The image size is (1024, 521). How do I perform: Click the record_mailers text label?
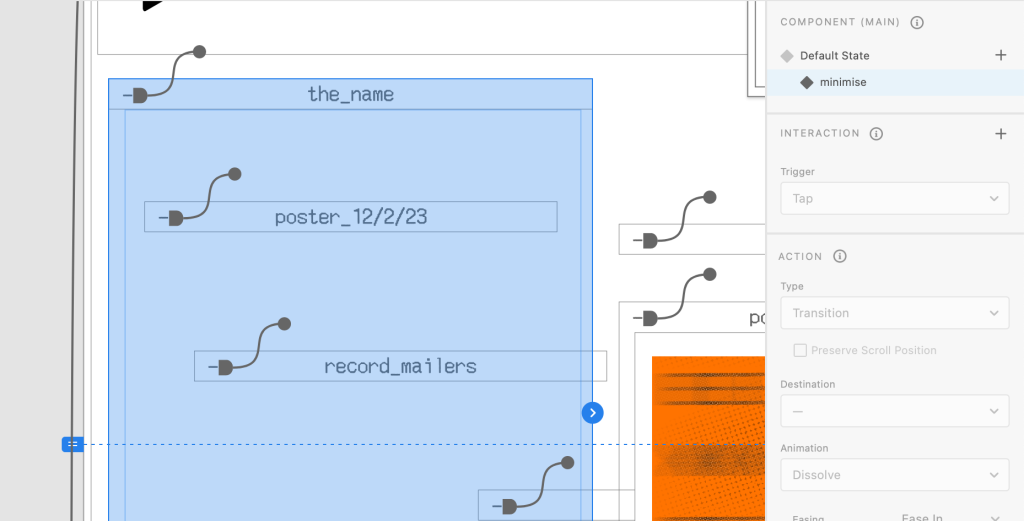[400, 367]
